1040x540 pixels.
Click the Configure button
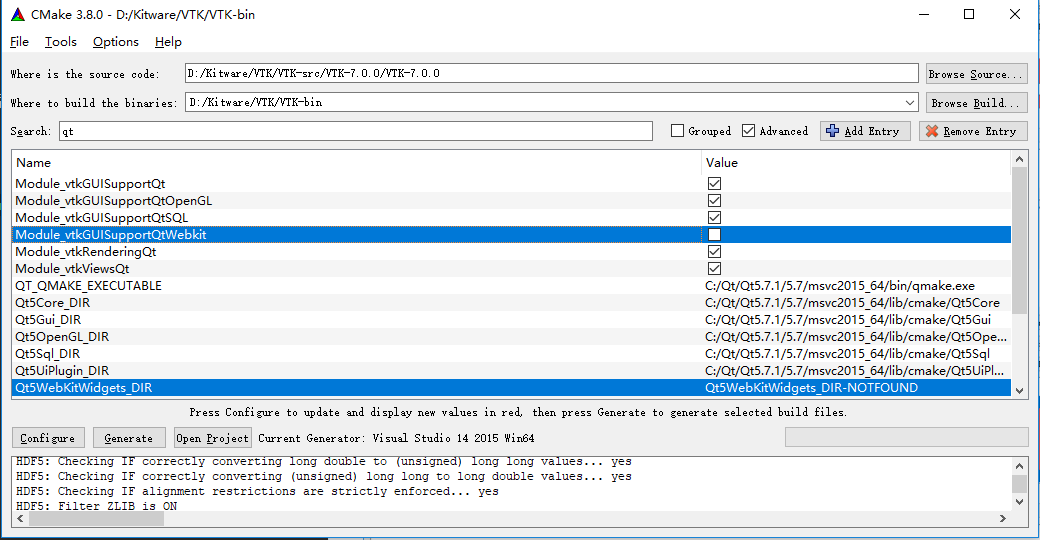click(x=48, y=438)
